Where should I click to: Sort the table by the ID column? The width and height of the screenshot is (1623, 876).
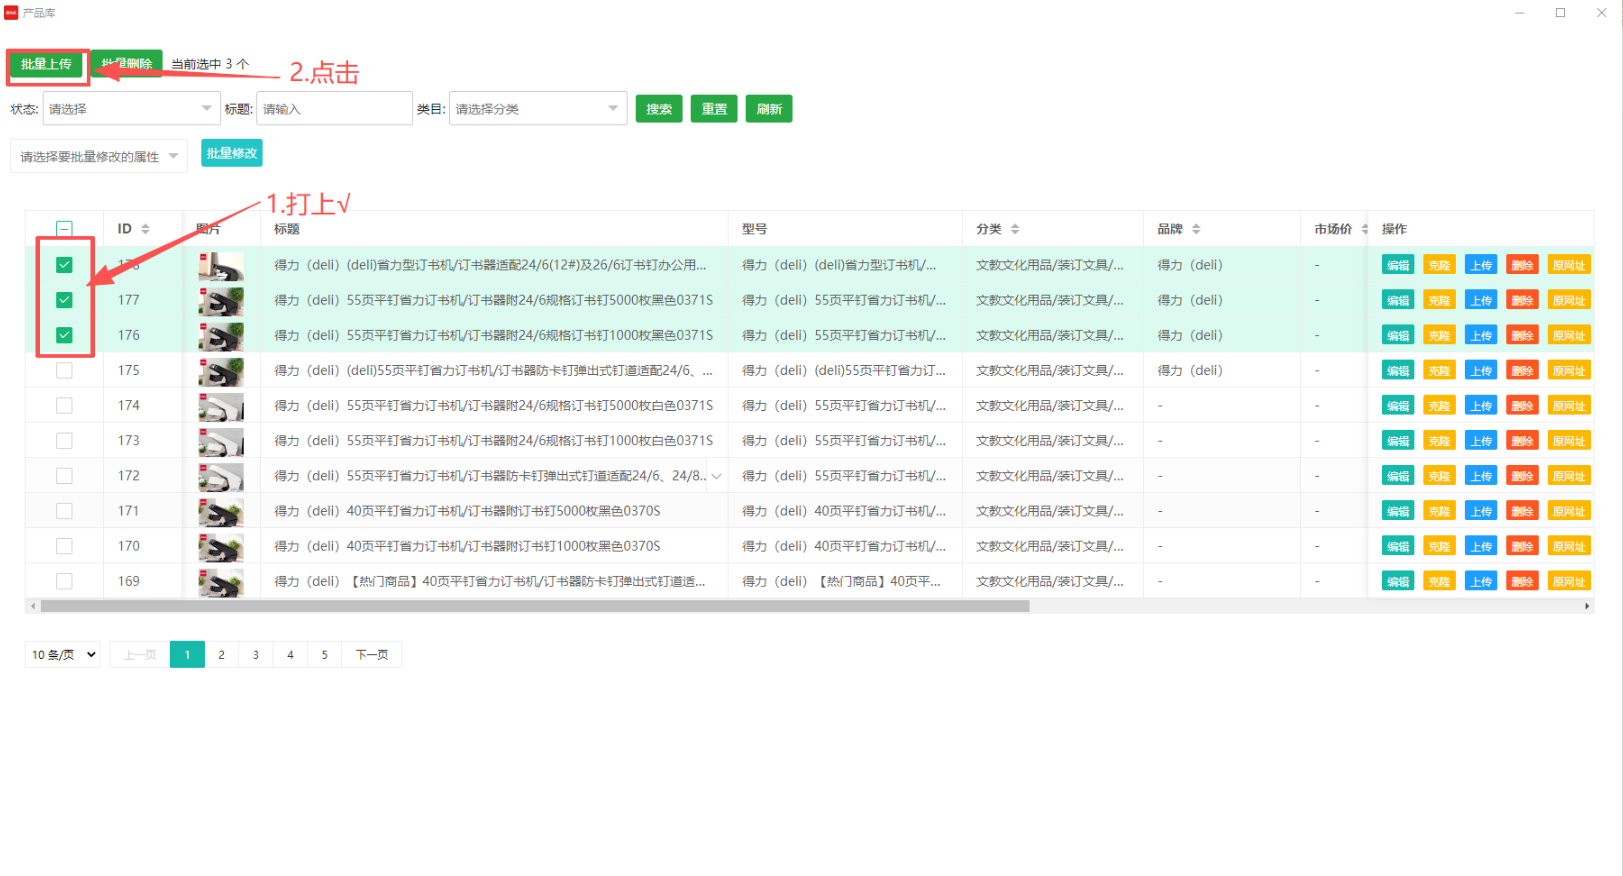tap(145, 229)
